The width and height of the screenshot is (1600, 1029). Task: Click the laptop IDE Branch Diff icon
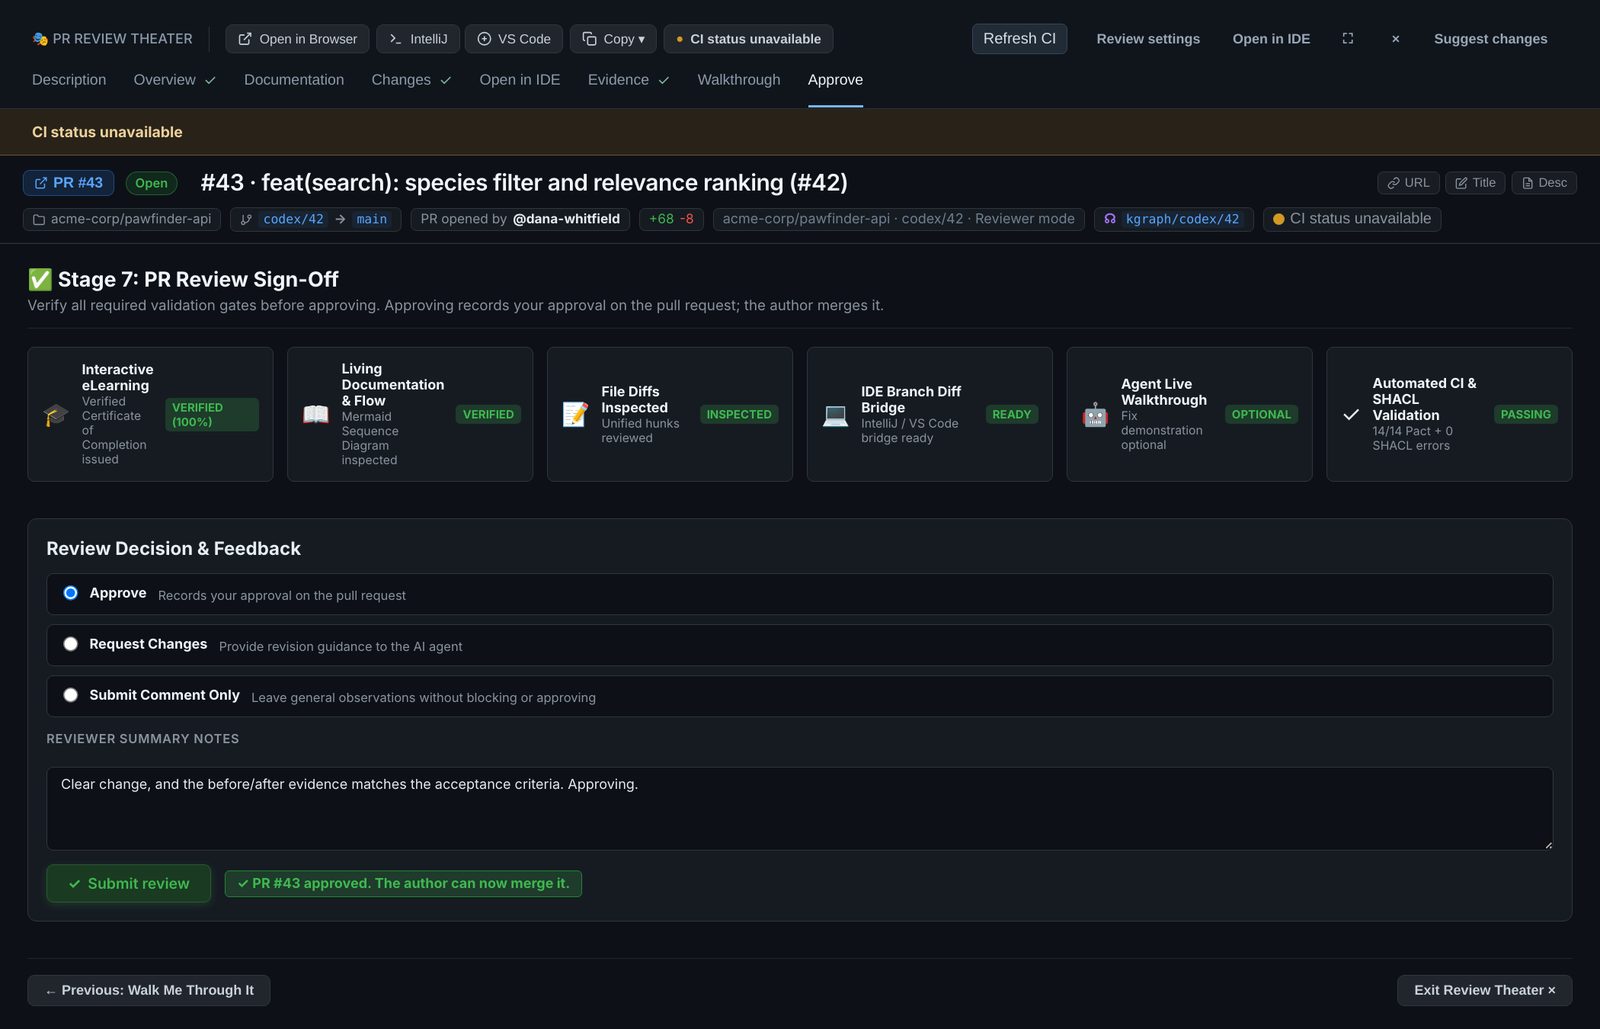[x=836, y=414]
